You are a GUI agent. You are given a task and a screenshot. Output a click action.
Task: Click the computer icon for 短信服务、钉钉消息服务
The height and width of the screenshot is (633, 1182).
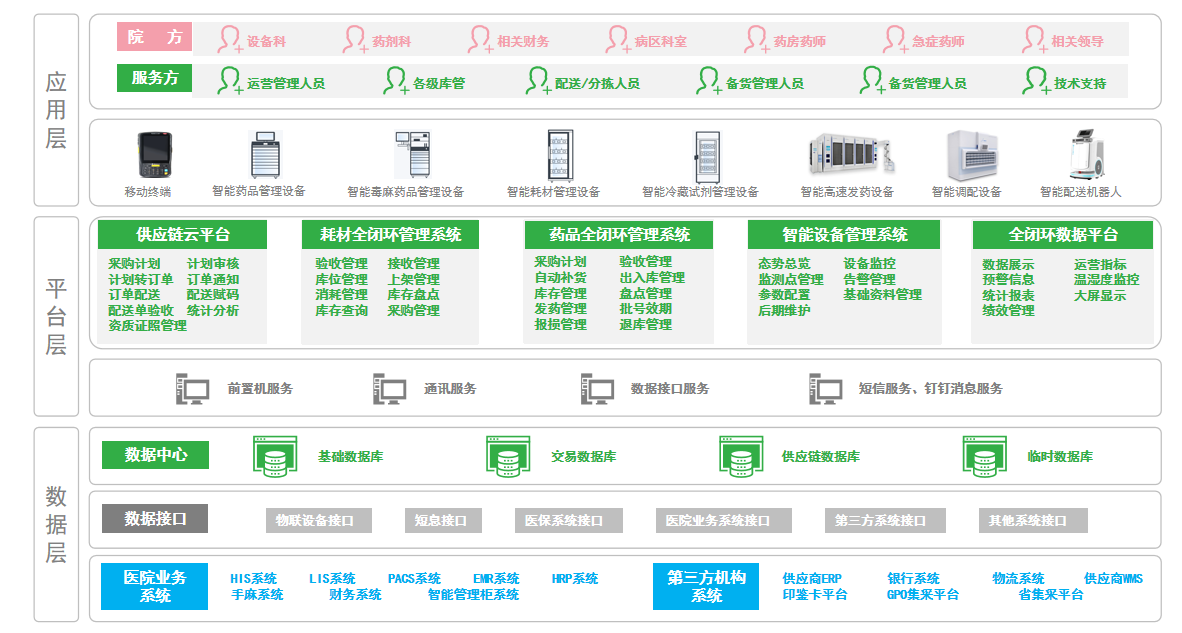825,389
